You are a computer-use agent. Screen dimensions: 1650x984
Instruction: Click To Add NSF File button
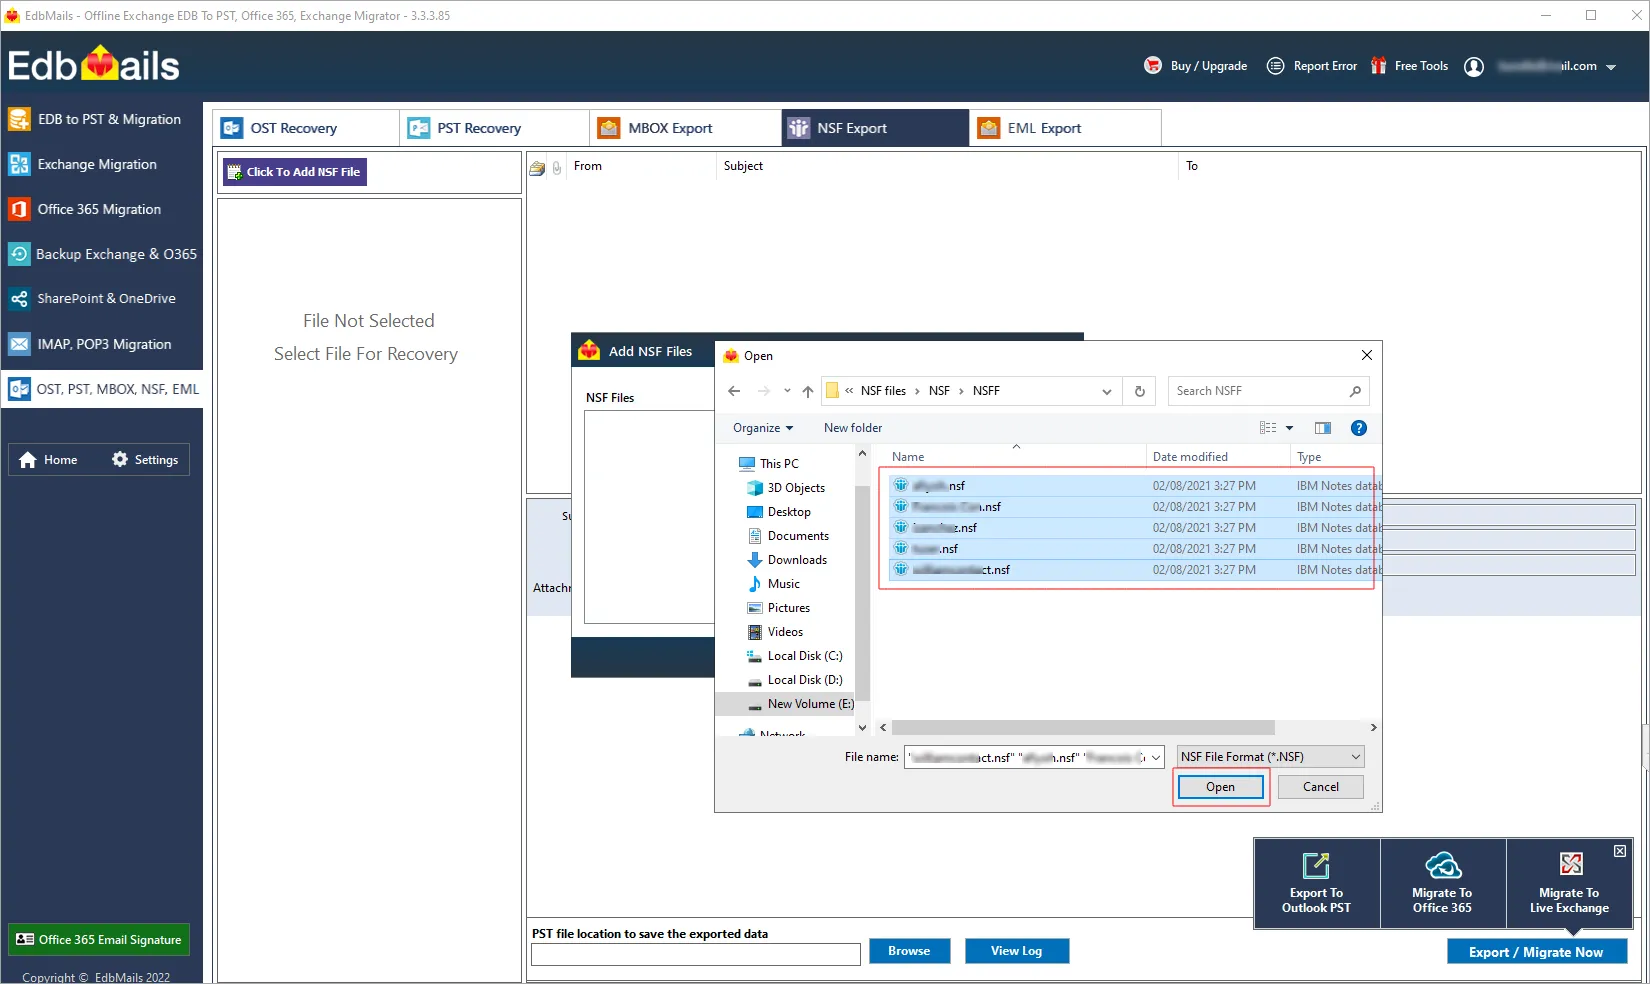click(x=294, y=172)
